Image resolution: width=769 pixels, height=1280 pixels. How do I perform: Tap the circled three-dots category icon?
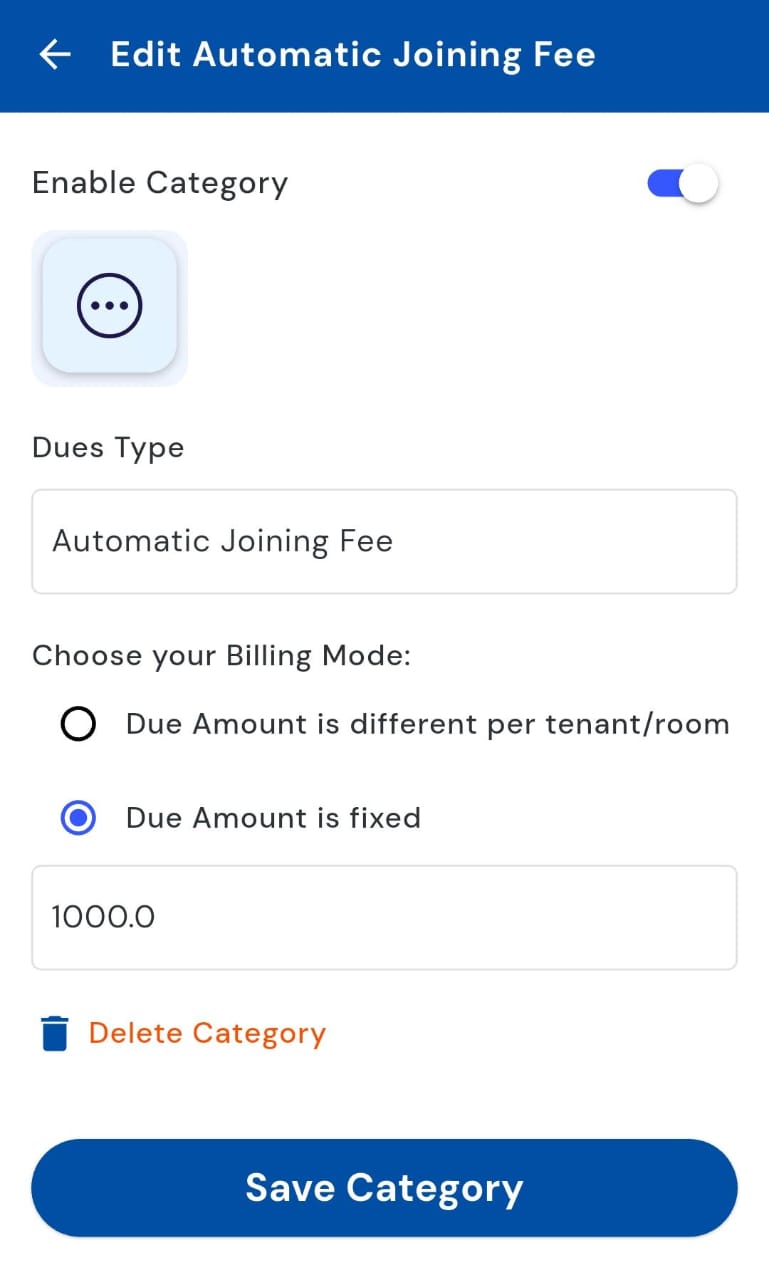110,306
